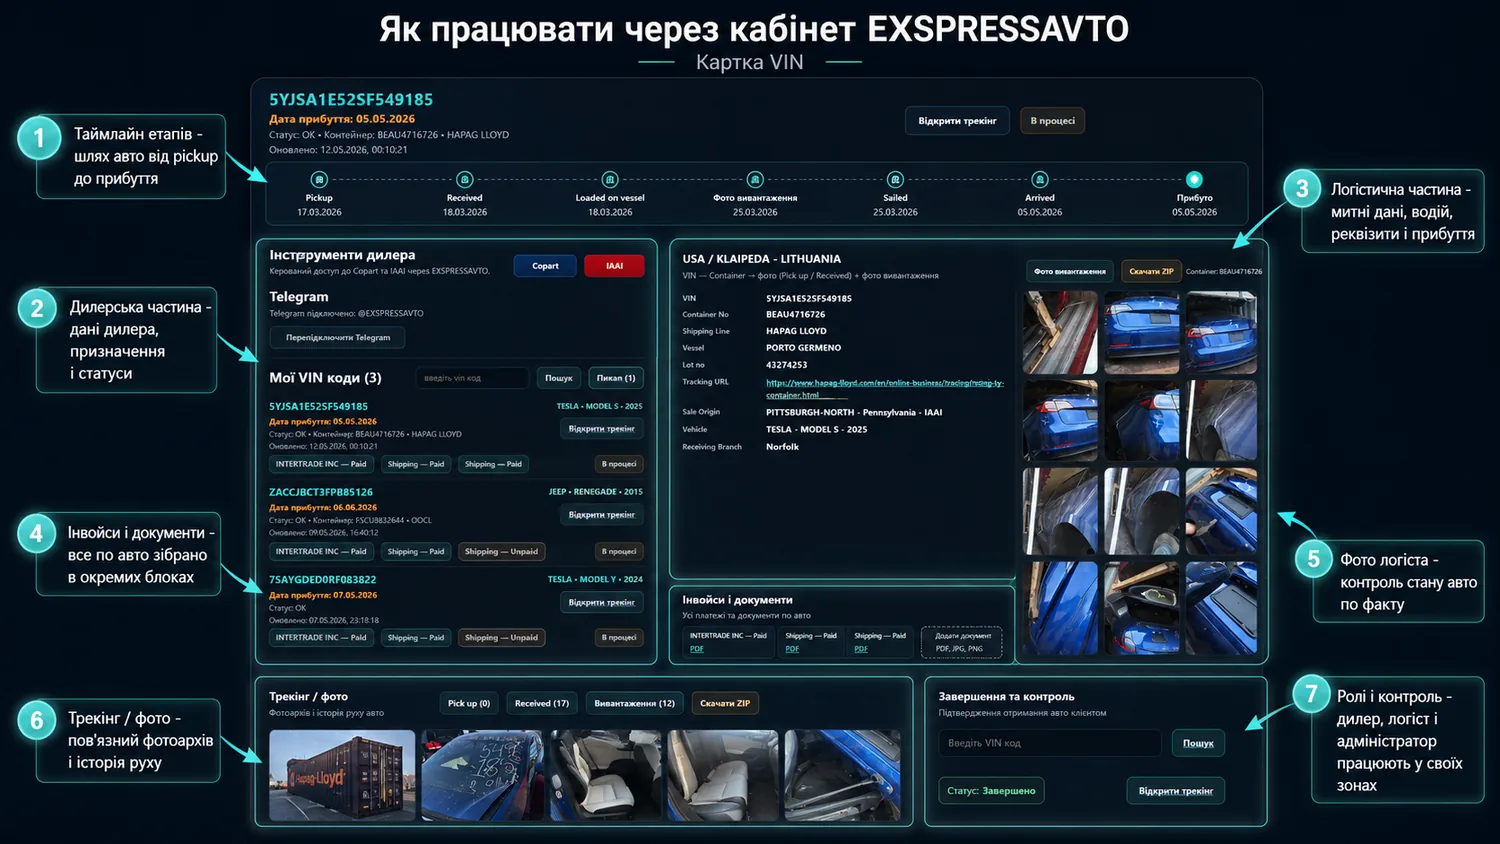Click Container No value BEAU4716726
The width and height of the screenshot is (1500, 844).
pyautogui.click(x=796, y=315)
